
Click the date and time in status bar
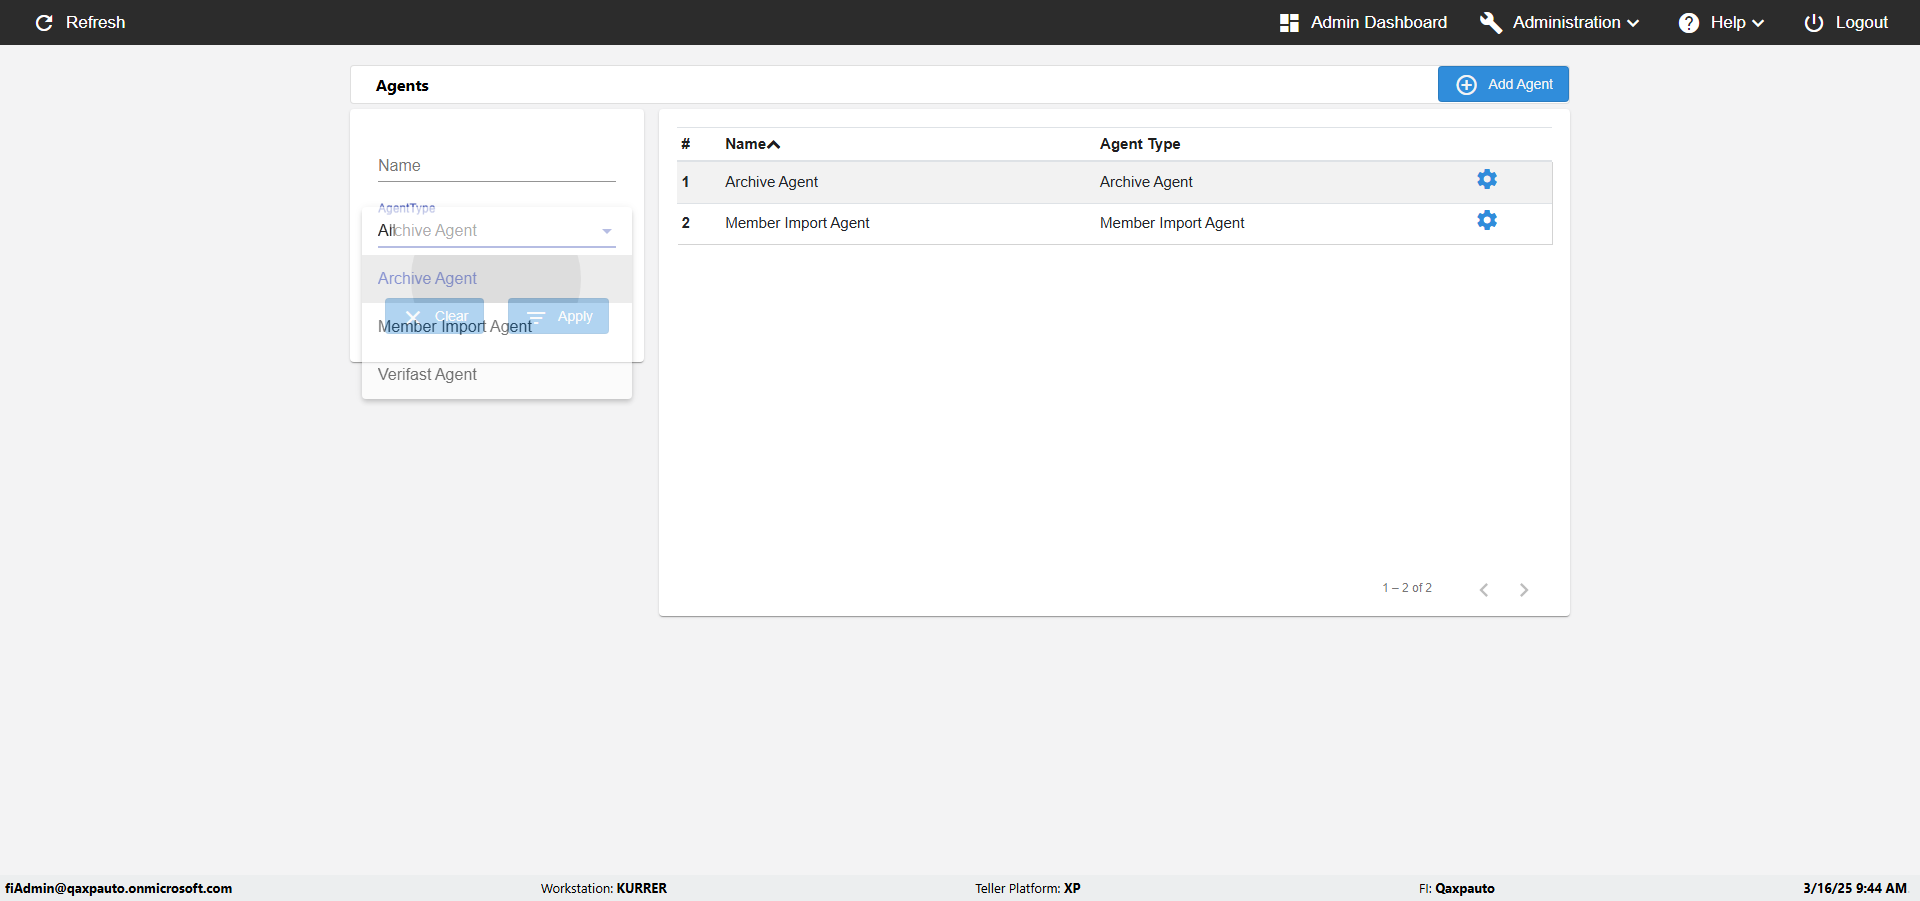(1855, 888)
